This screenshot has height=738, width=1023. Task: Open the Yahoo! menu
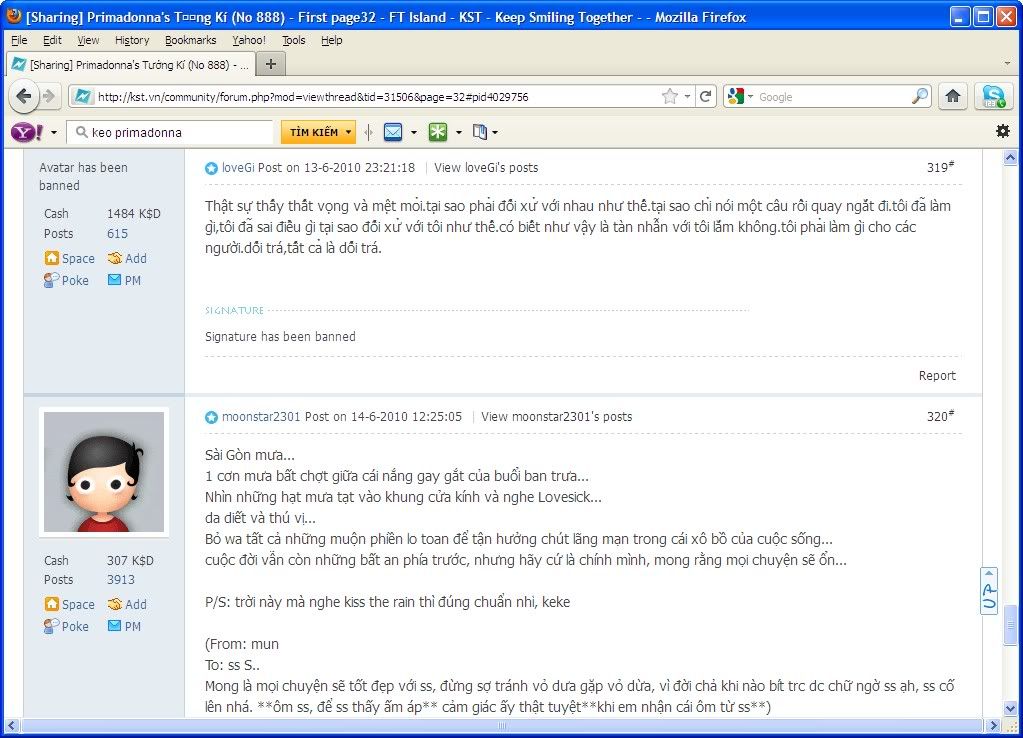coord(249,40)
